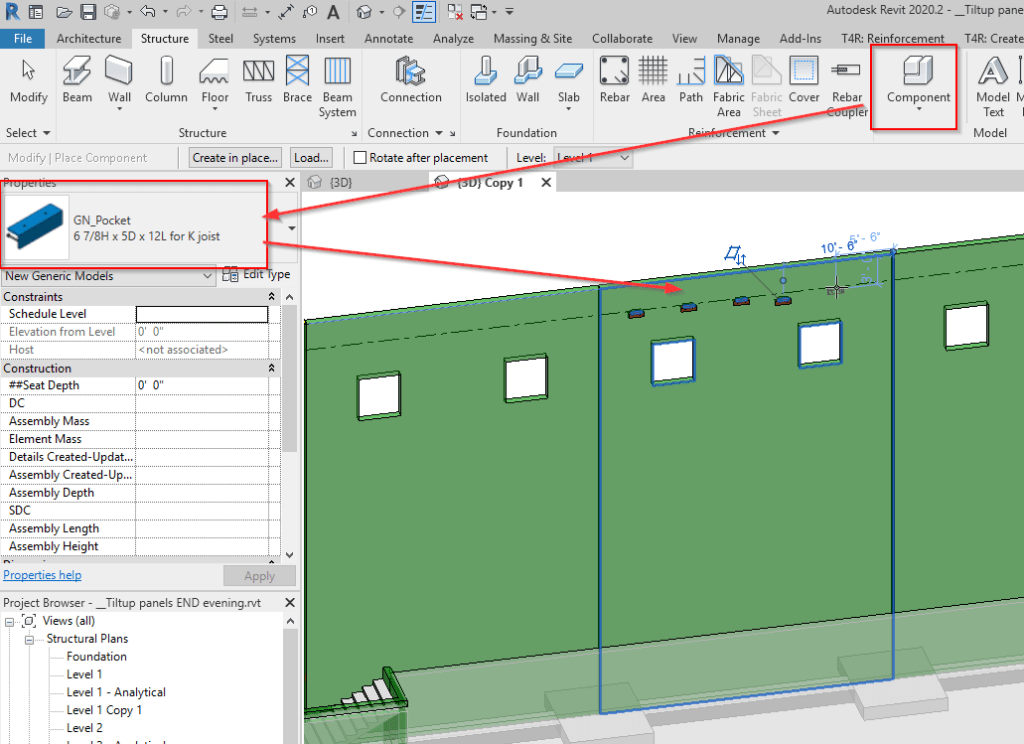Click the Connection tool icon
This screenshot has width=1024, height=744.
[x=411, y=80]
